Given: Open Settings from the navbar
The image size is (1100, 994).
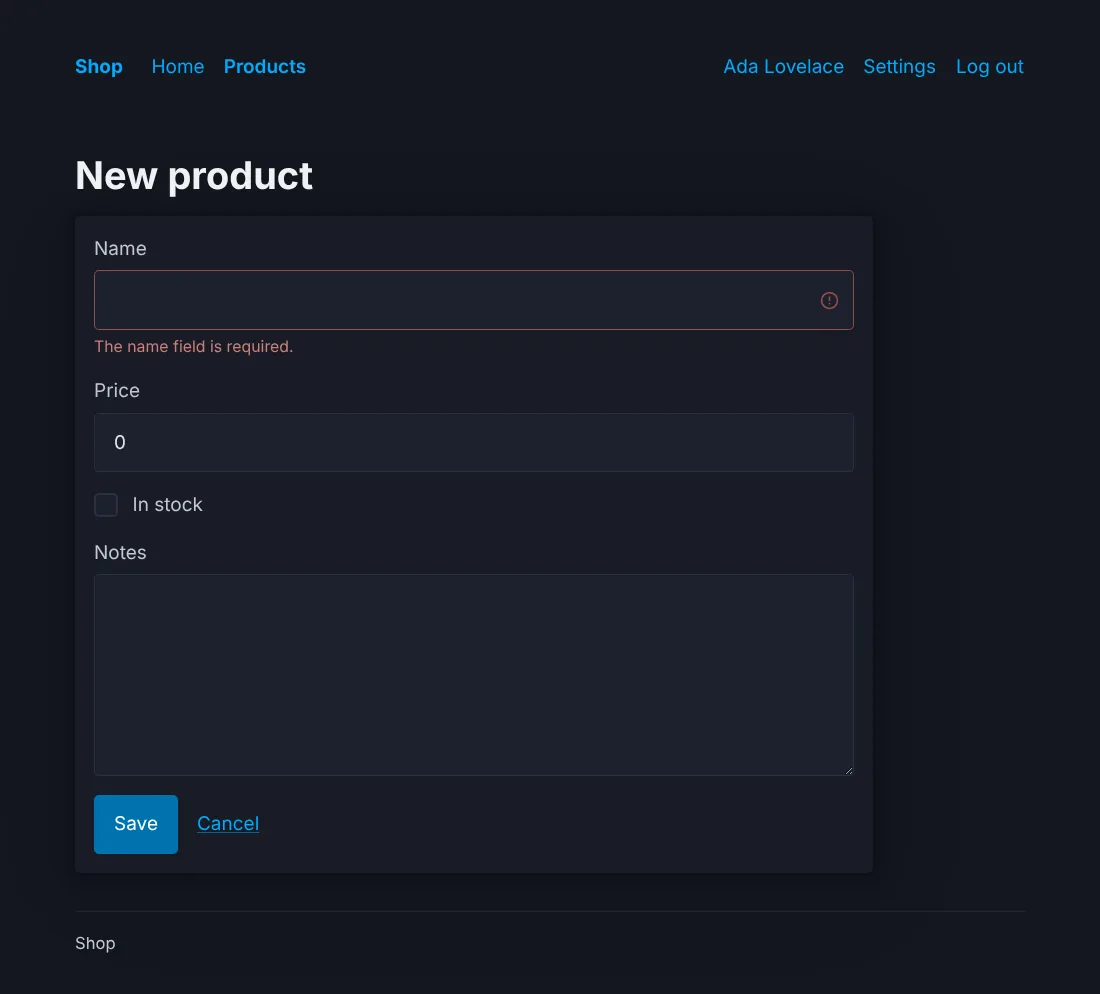Looking at the screenshot, I should click(x=899, y=67).
